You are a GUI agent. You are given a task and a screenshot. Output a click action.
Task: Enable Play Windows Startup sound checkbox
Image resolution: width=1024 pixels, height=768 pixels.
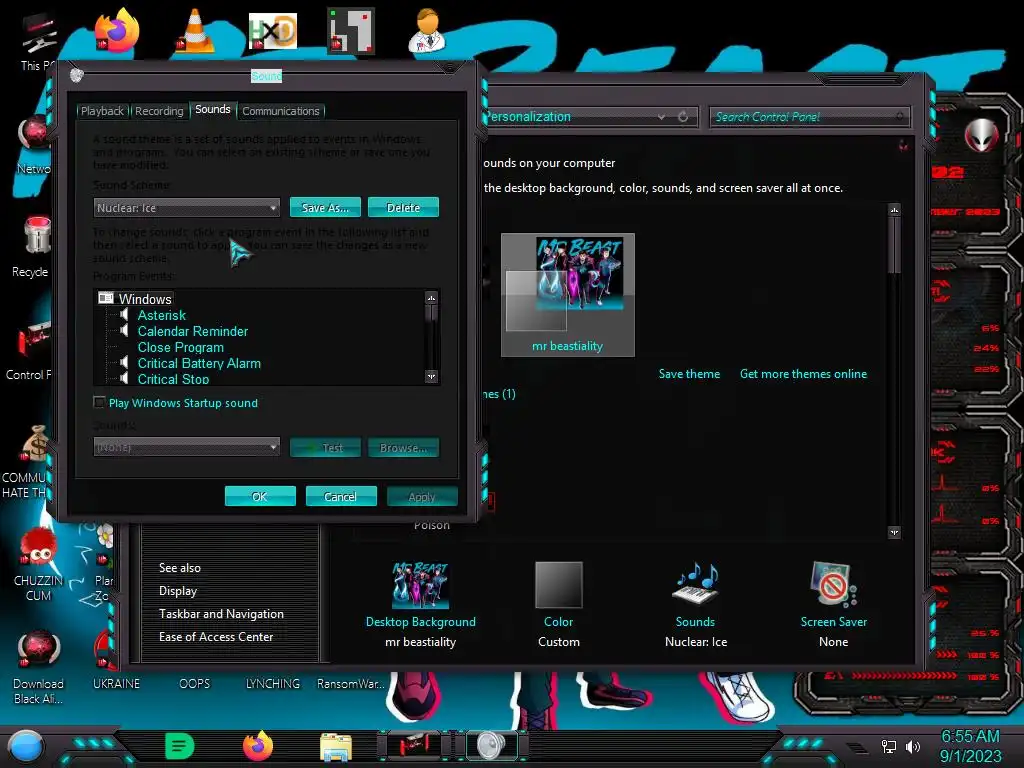(99, 402)
